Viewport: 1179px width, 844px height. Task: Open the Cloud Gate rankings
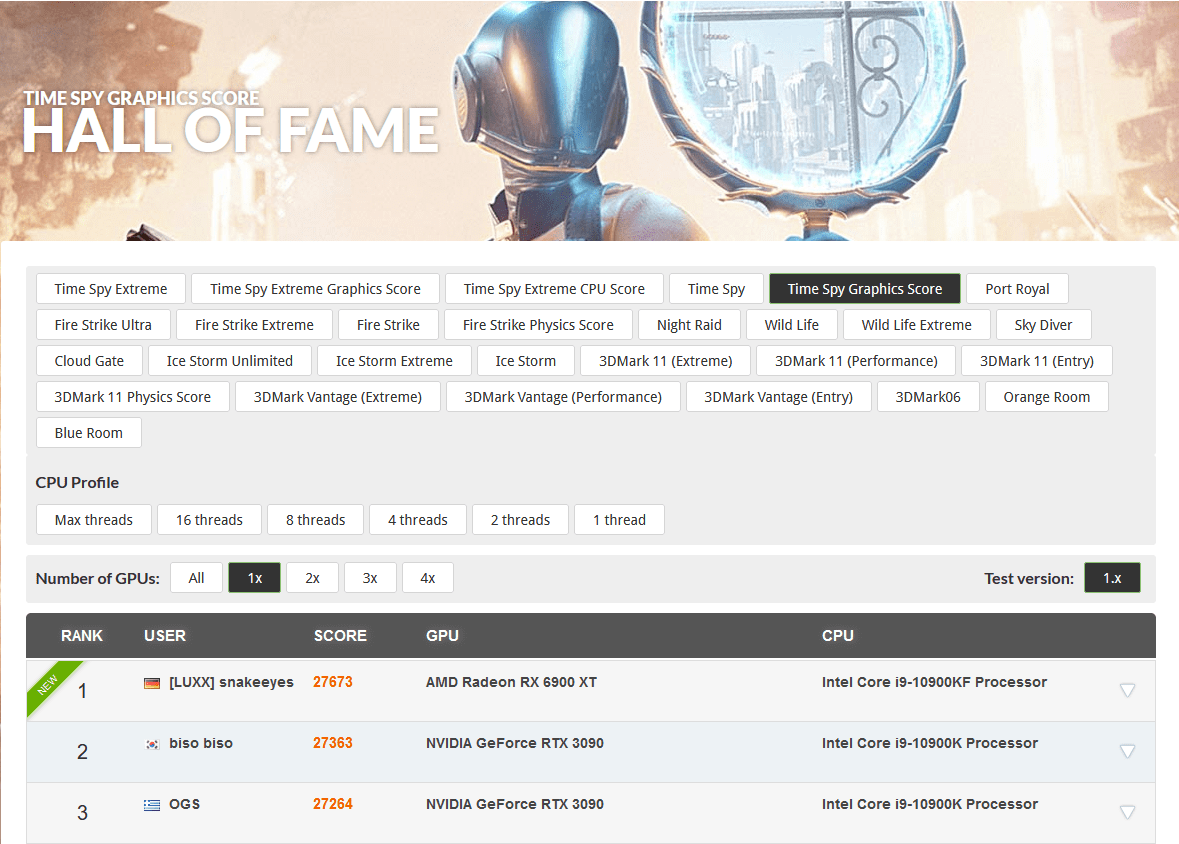(x=89, y=361)
